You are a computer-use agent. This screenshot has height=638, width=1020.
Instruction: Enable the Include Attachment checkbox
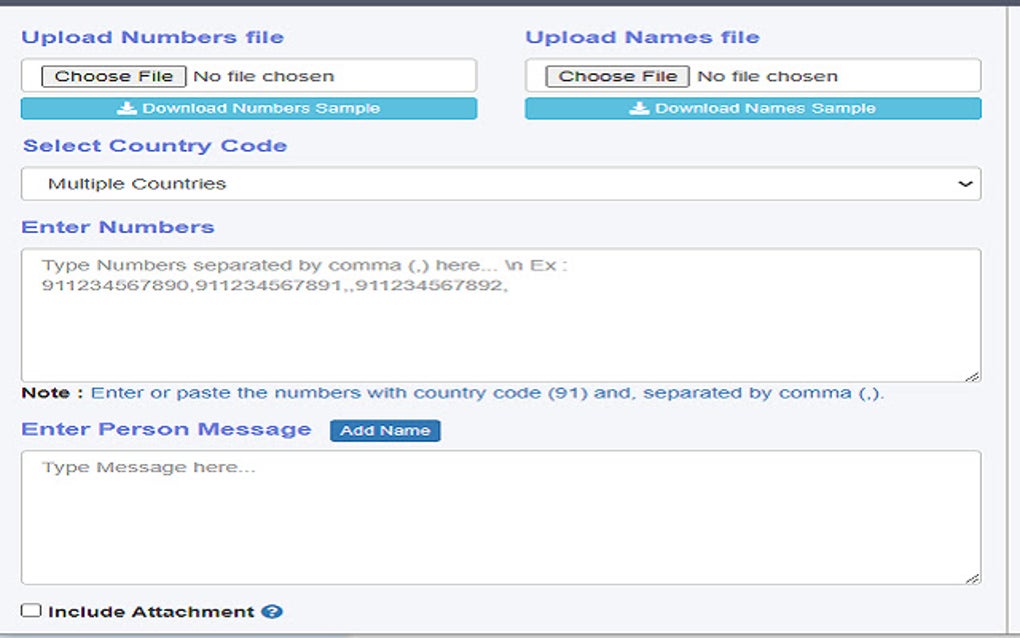(31, 611)
